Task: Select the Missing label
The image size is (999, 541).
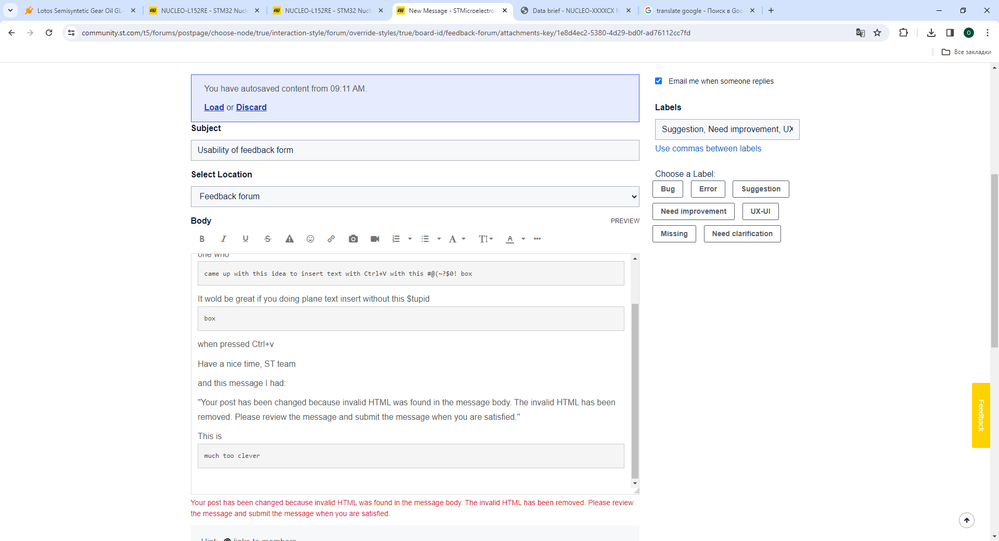Action: (674, 233)
